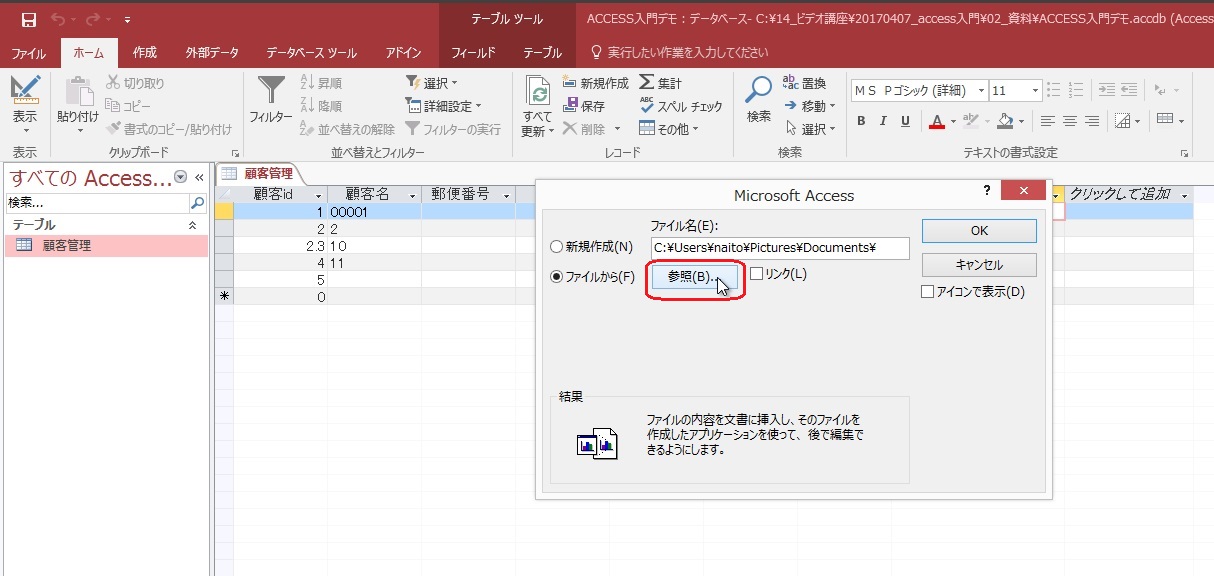The width and height of the screenshot is (1214, 576).
Task: Select the ファイルから(F) radio button
Action: 556,277
